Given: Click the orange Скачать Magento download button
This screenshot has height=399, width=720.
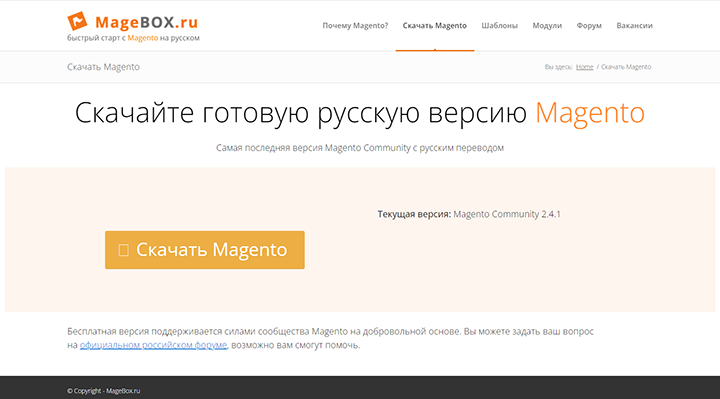Looking at the screenshot, I should coord(205,250).
